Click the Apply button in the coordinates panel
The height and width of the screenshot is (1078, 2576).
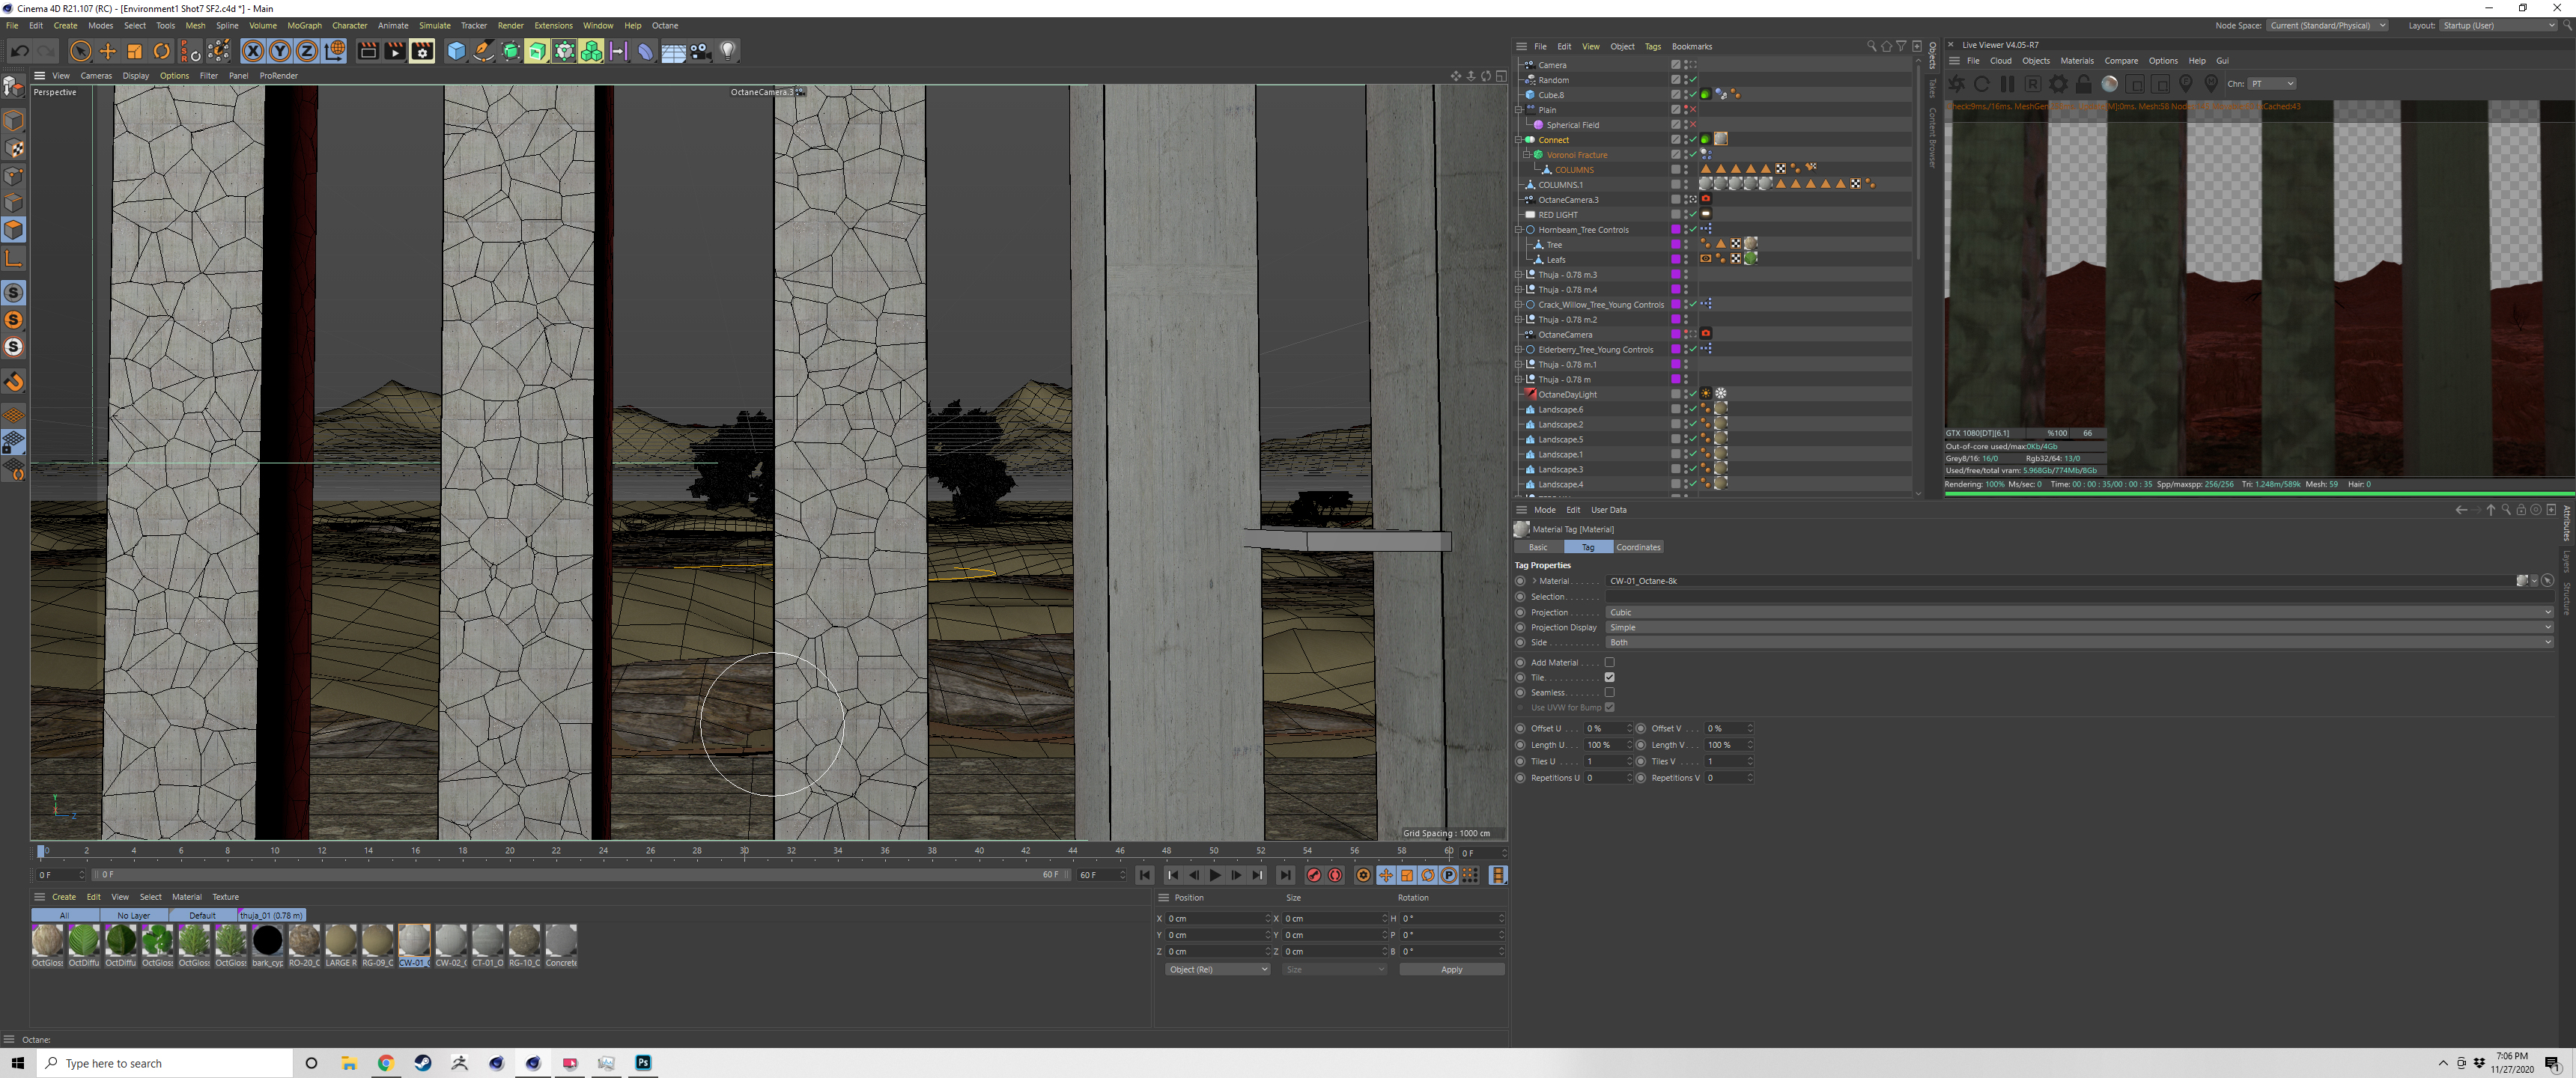click(1451, 969)
